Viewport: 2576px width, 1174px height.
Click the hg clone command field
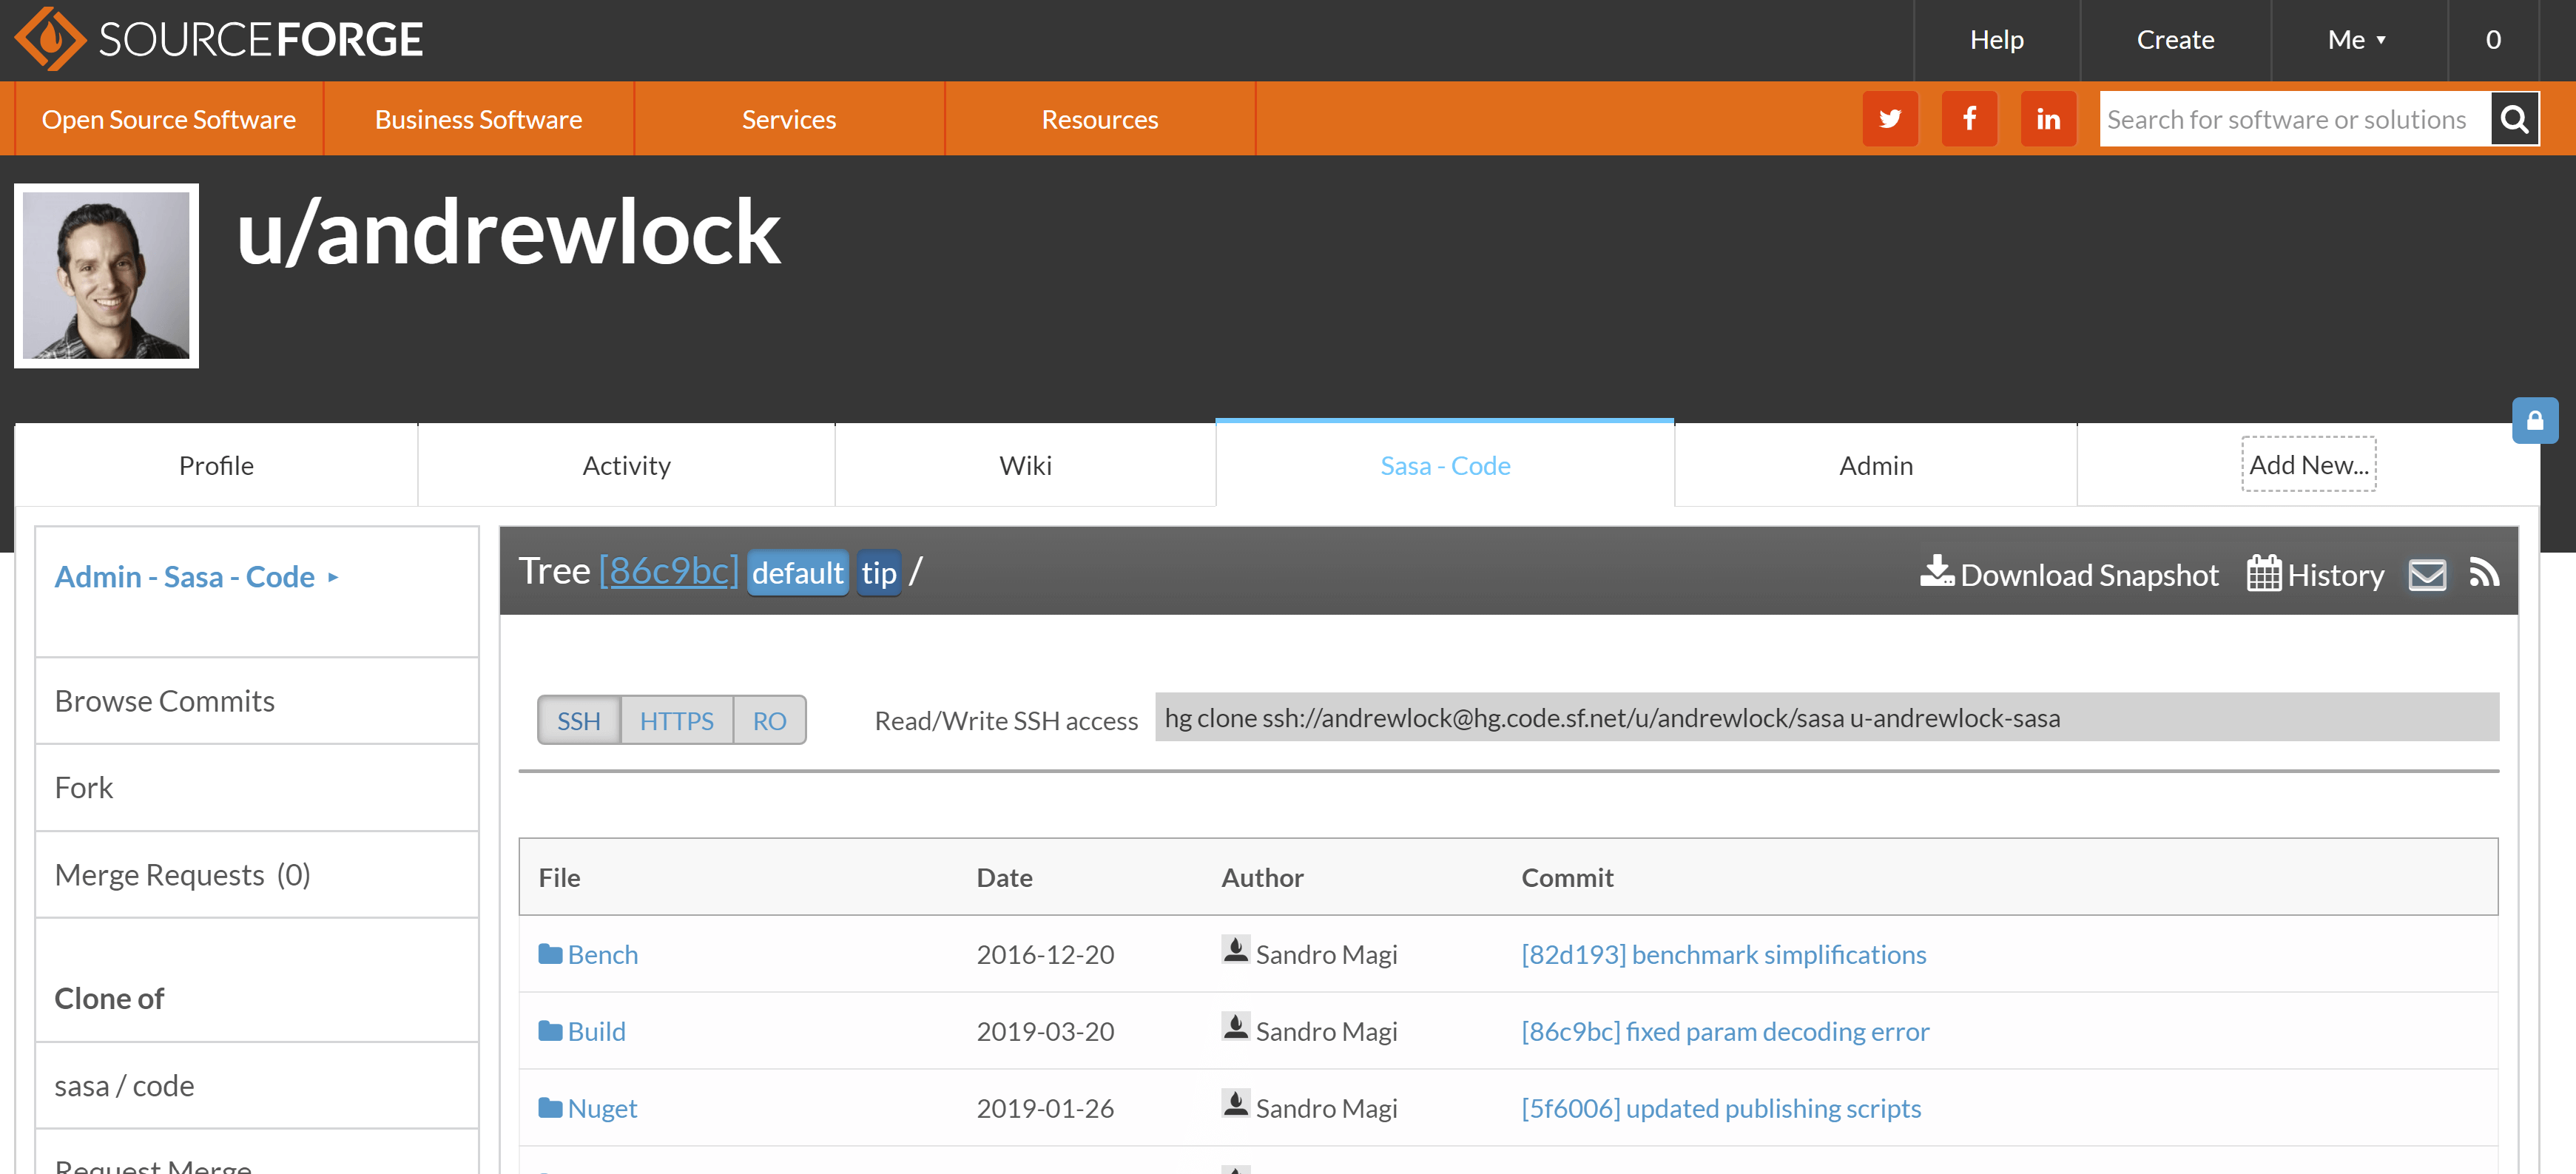[1826, 718]
